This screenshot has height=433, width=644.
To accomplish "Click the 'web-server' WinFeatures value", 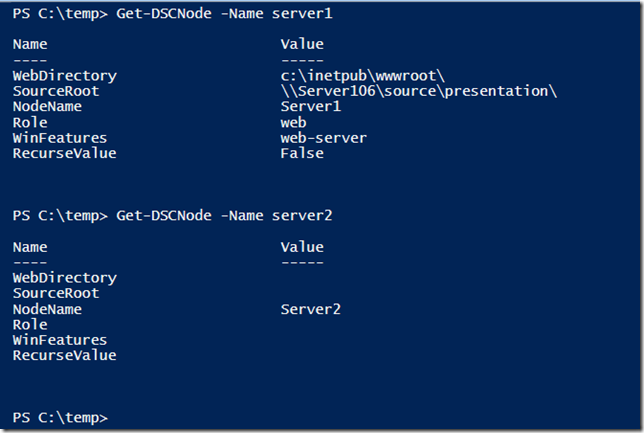I will 324,138.
